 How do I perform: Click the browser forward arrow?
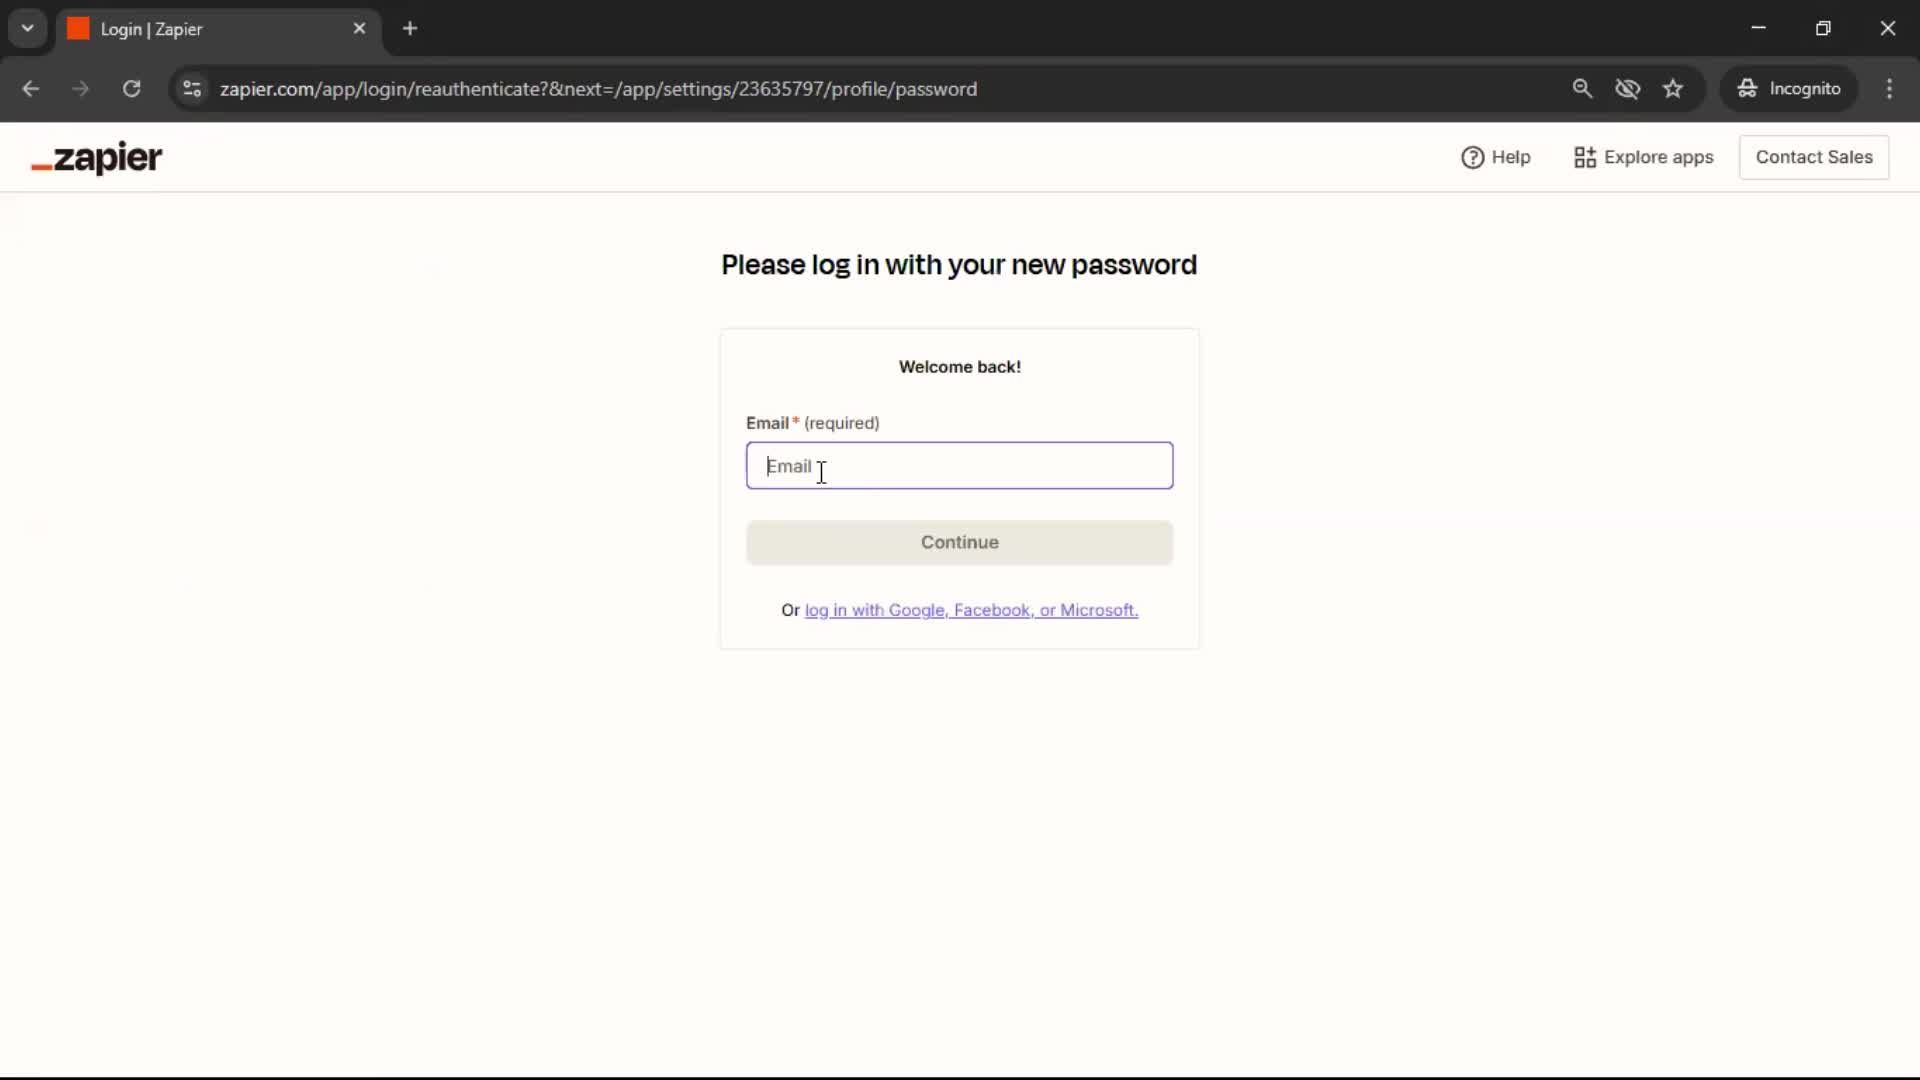(80, 89)
